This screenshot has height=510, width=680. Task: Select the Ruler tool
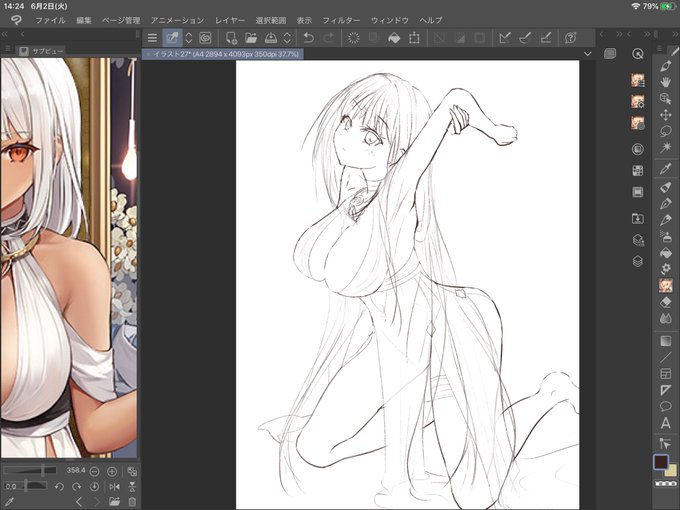(x=666, y=390)
